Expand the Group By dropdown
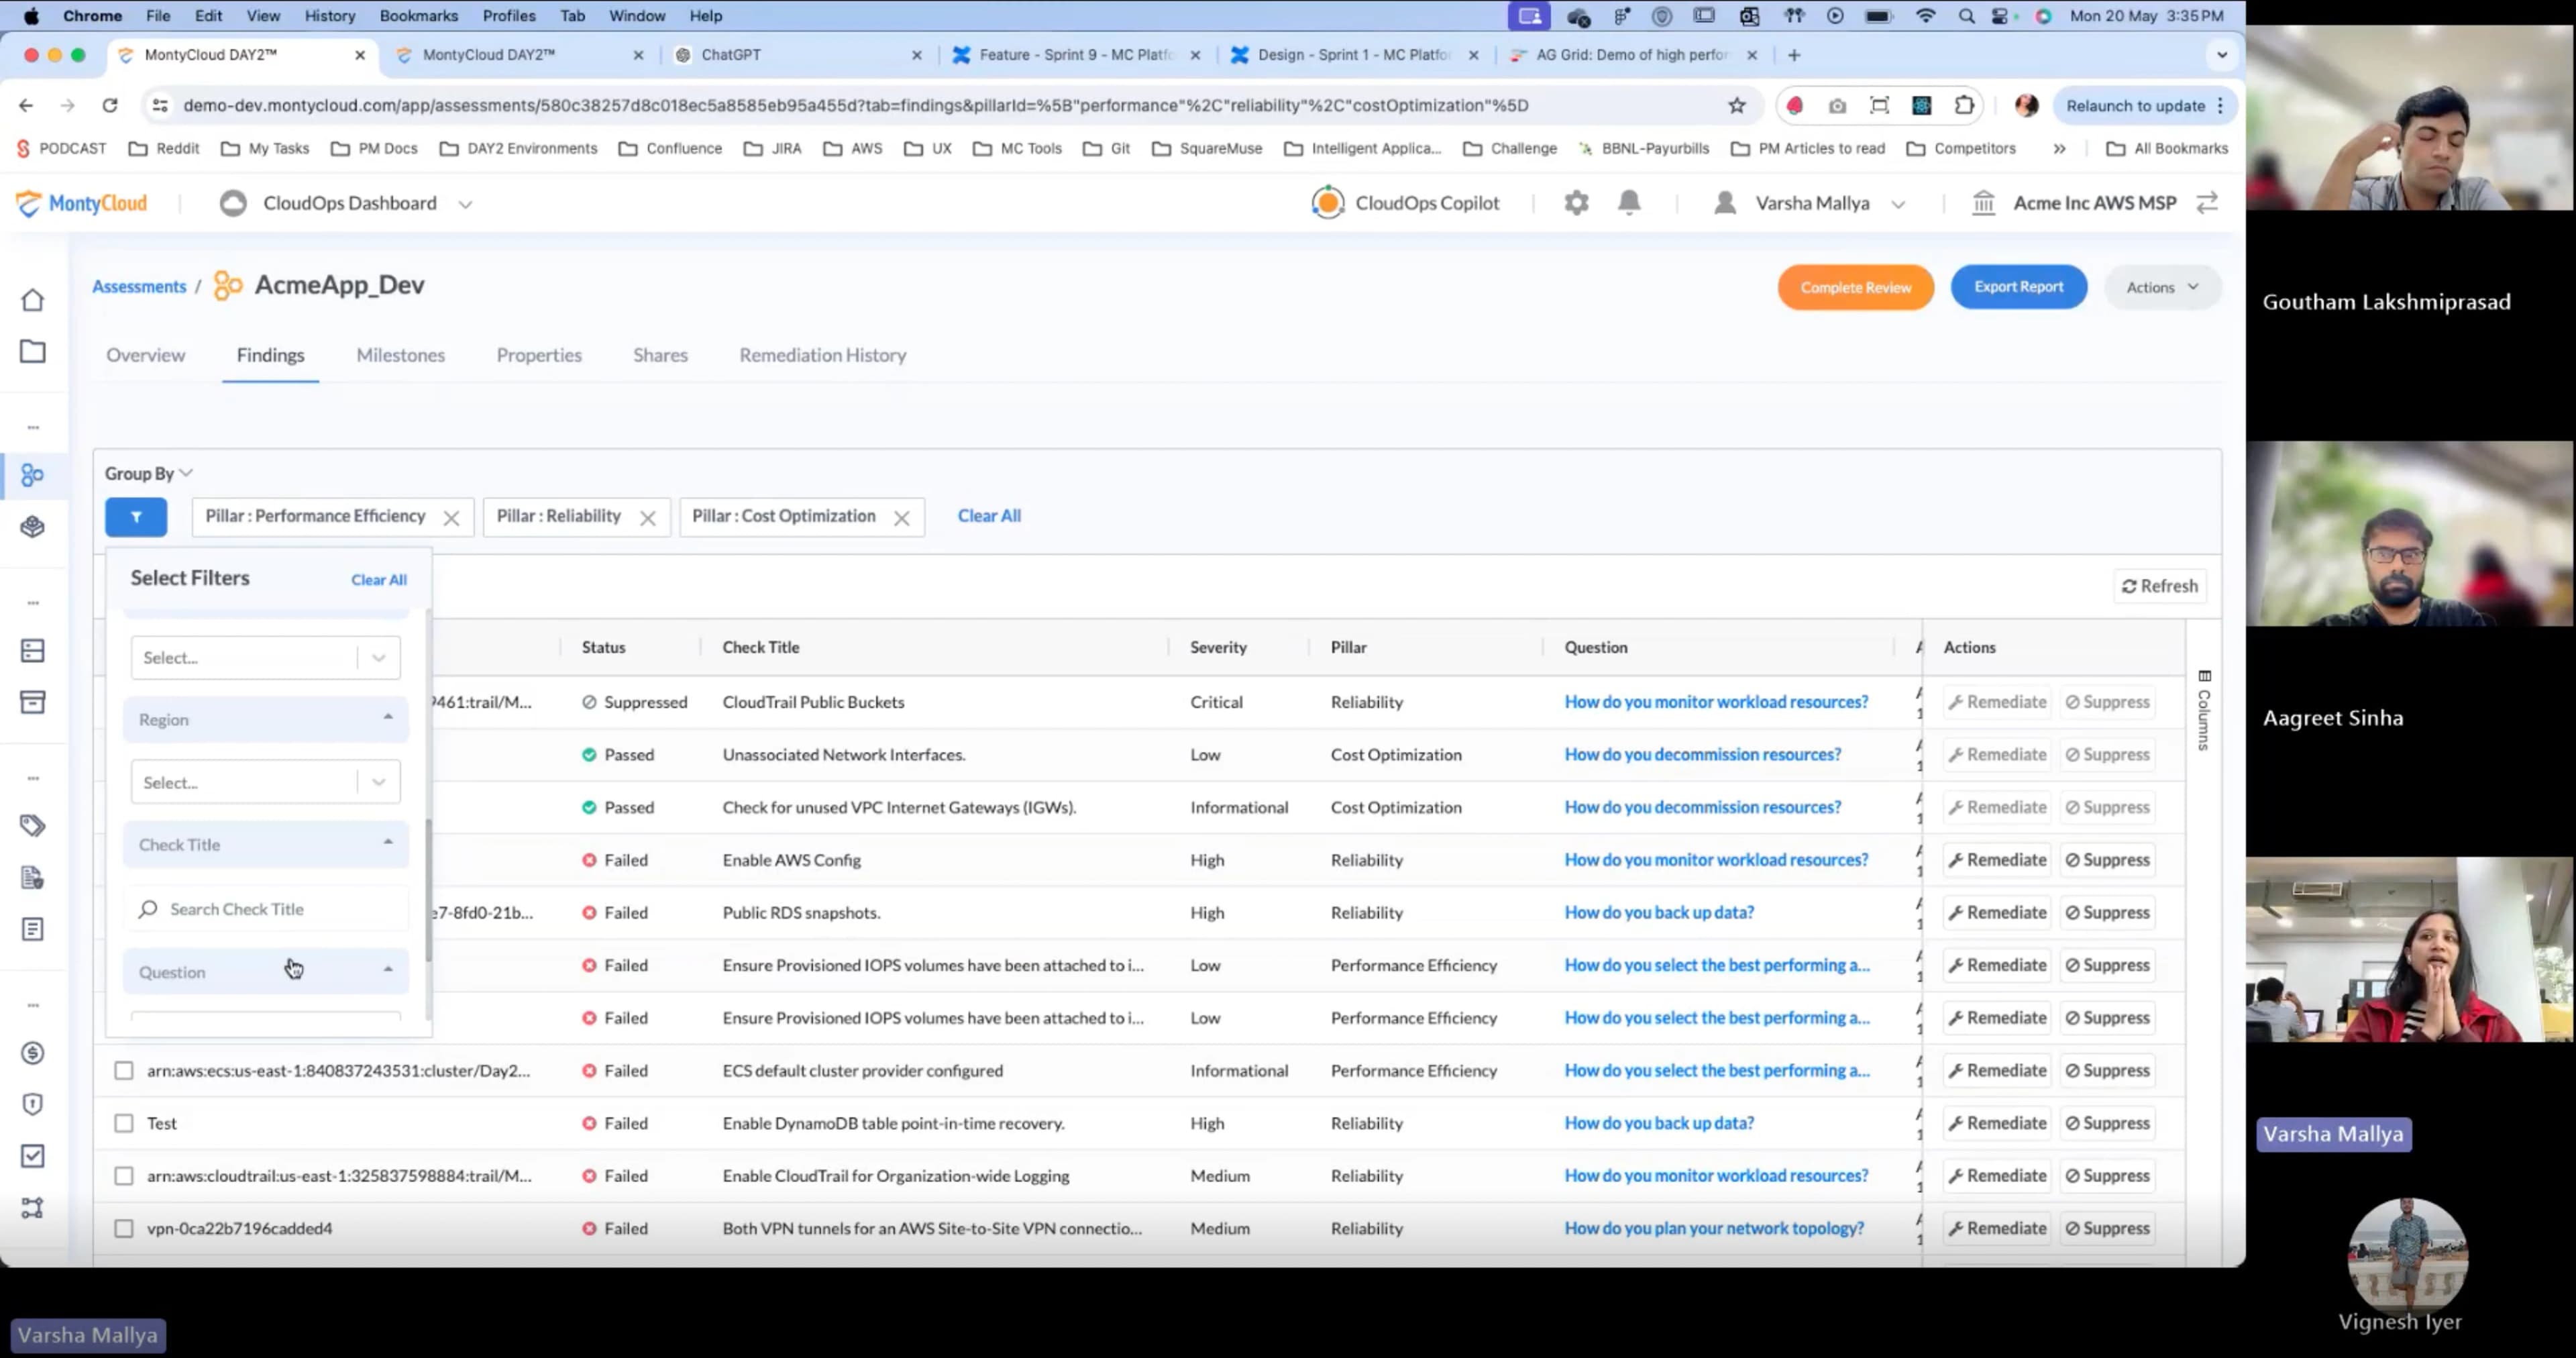 (149, 474)
